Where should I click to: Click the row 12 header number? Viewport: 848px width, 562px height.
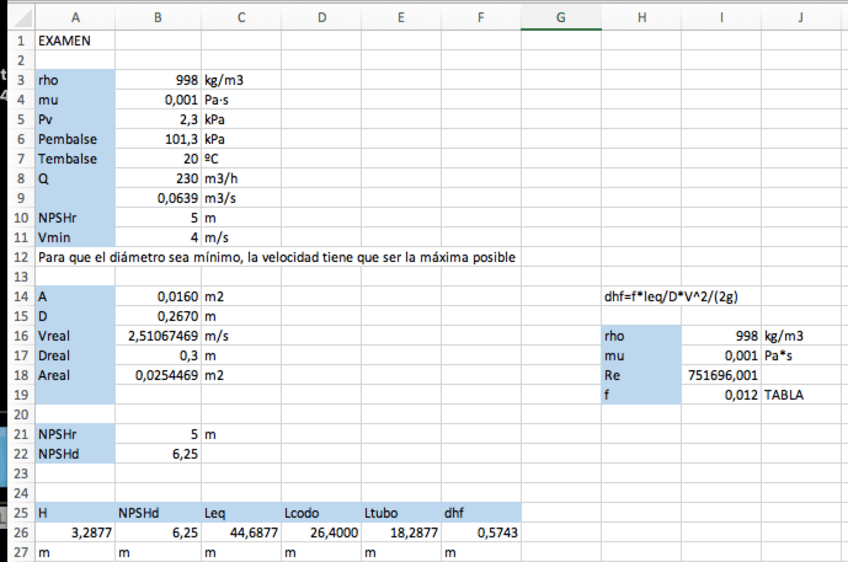tap(20, 257)
